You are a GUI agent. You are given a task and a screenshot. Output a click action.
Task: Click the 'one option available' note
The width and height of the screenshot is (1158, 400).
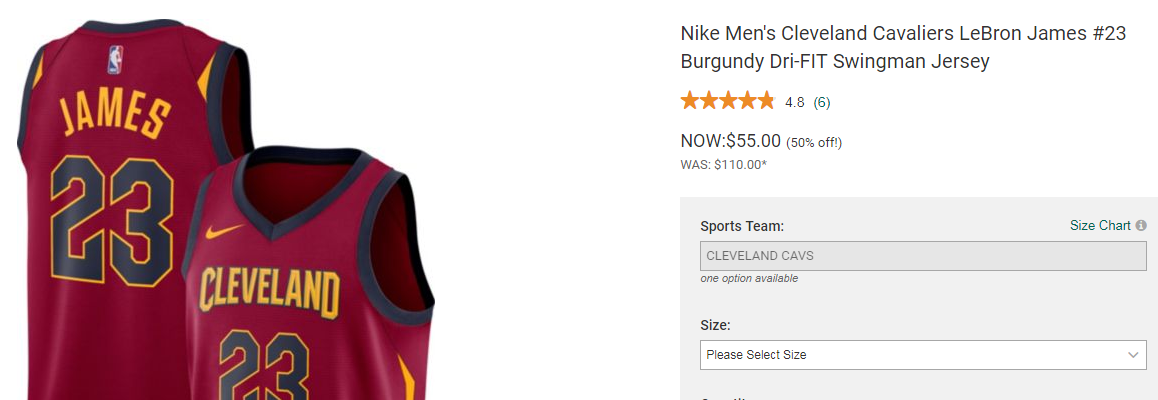(749, 278)
